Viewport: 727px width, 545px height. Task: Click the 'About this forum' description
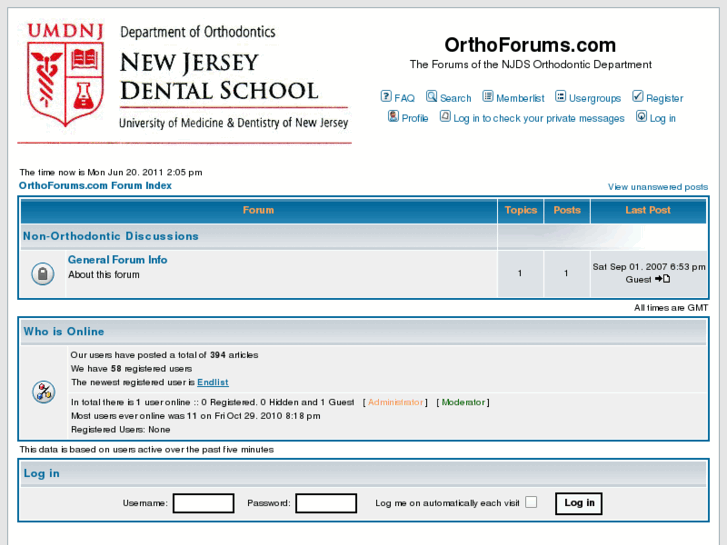pos(103,275)
